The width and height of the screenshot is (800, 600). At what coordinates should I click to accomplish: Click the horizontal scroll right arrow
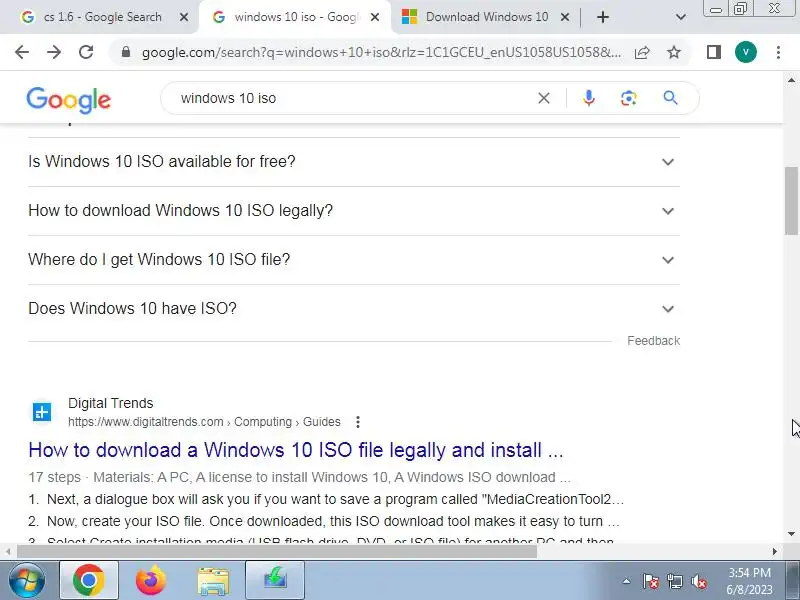(775, 552)
